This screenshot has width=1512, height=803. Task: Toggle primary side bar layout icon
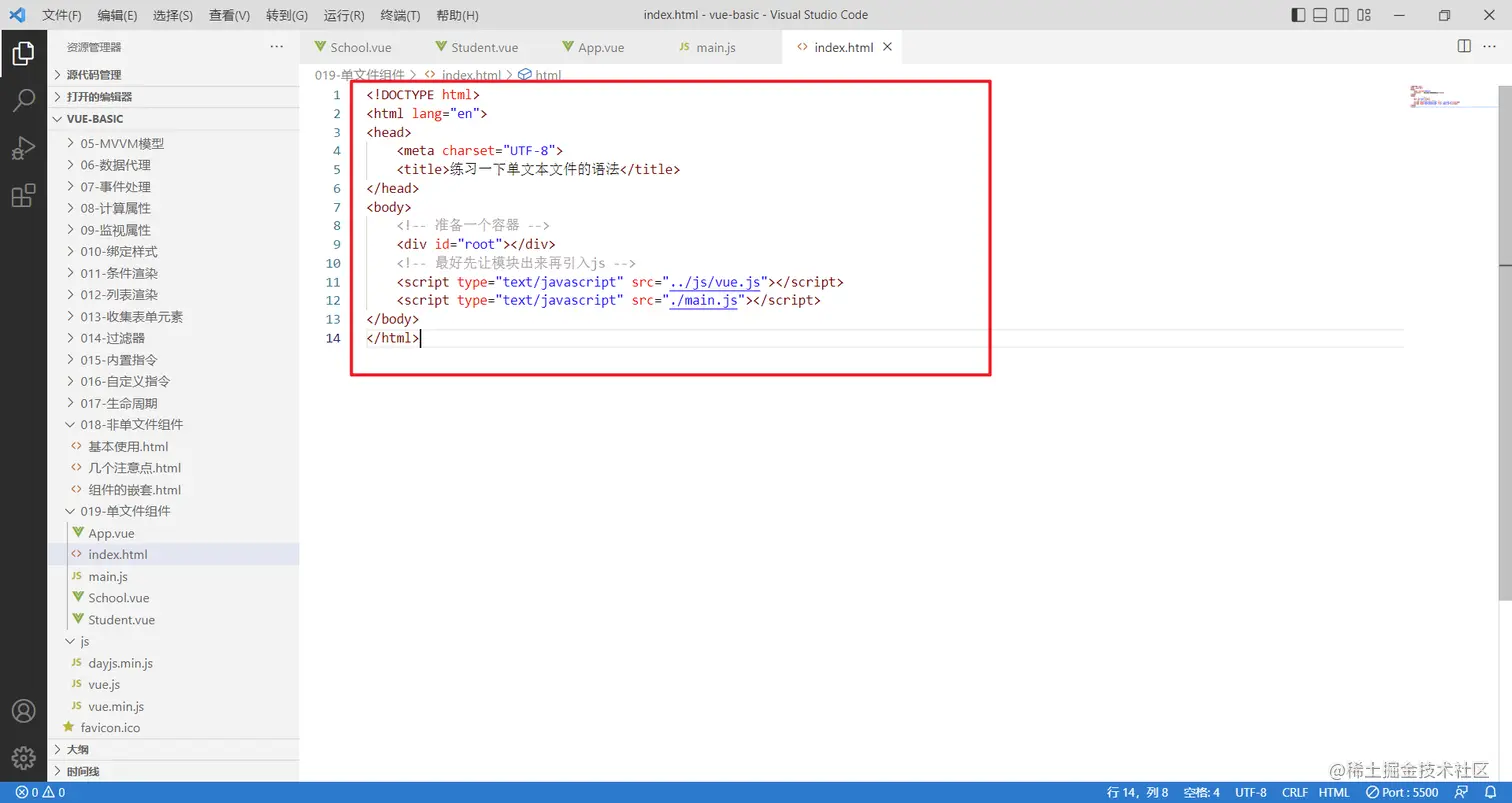coord(1298,15)
